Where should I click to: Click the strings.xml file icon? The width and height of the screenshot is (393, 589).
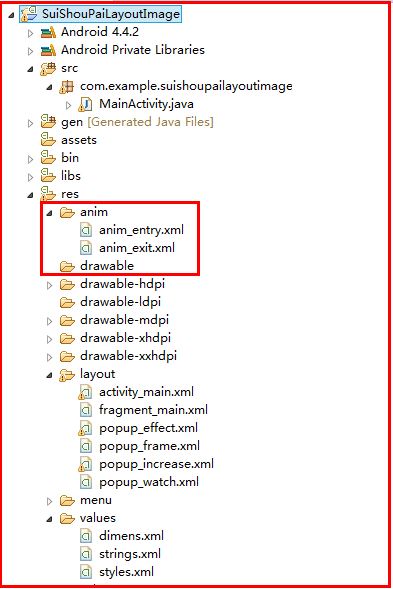[x=86, y=554]
